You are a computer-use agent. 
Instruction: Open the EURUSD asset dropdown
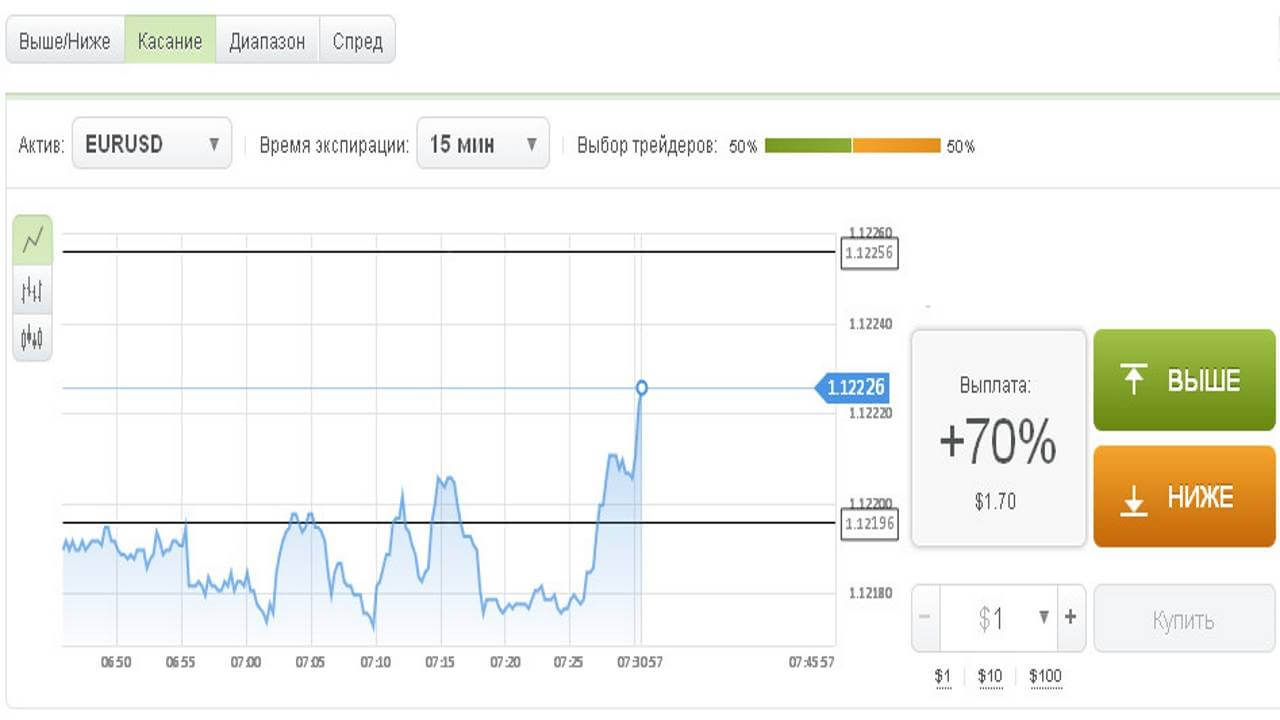[152, 144]
